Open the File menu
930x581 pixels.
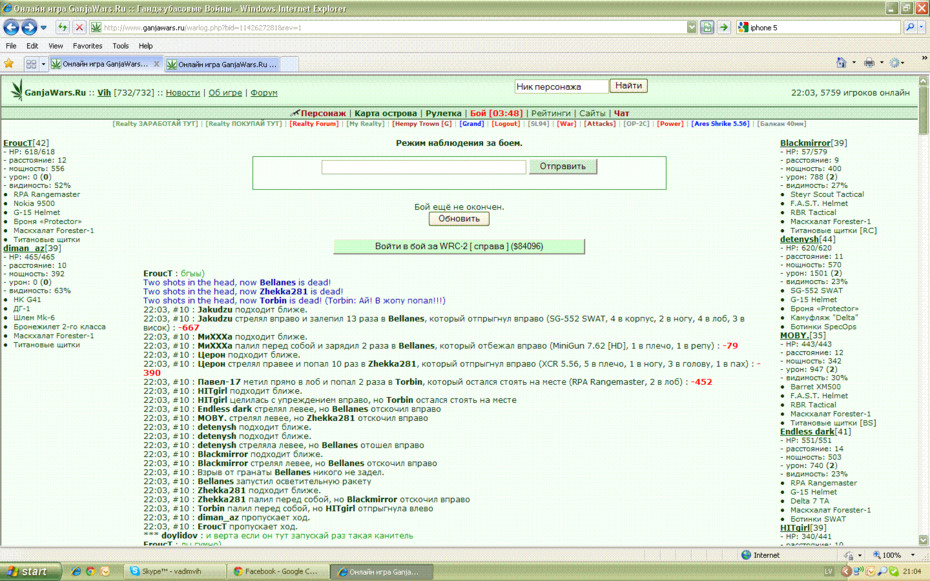point(11,46)
